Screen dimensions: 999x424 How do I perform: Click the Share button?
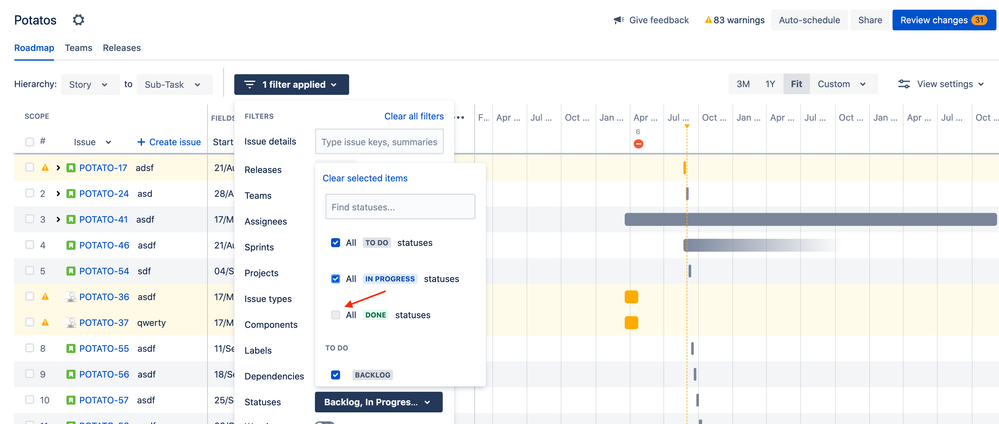click(870, 20)
